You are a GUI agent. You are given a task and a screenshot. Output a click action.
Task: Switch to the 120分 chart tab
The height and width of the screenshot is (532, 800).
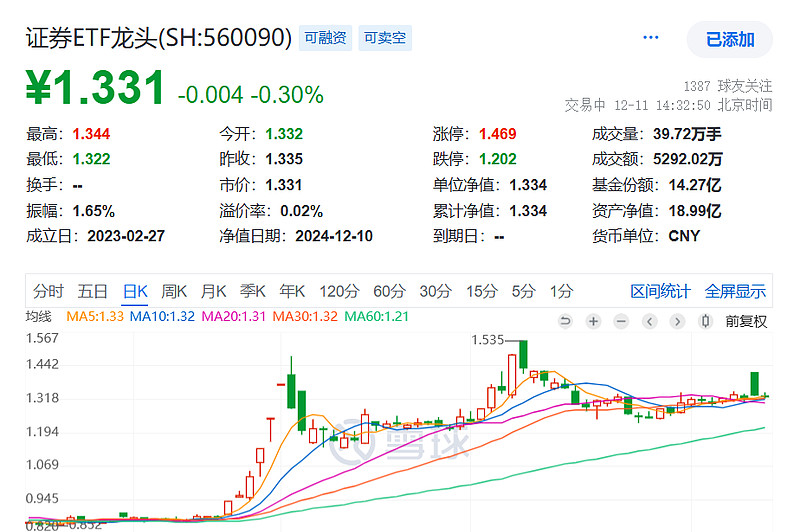coord(339,291)
